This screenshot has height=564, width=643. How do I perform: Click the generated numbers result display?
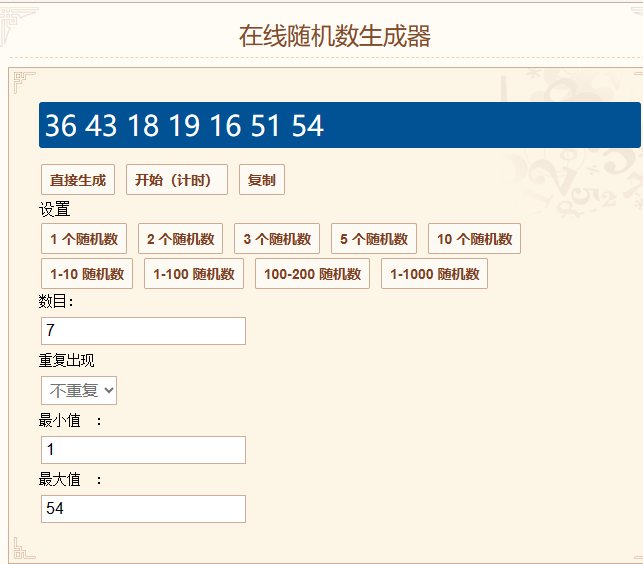coord(340,125)
